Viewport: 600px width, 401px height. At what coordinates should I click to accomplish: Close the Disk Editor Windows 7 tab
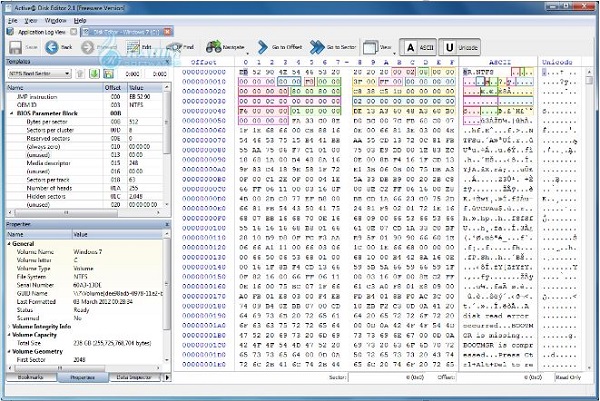[167, 32]
